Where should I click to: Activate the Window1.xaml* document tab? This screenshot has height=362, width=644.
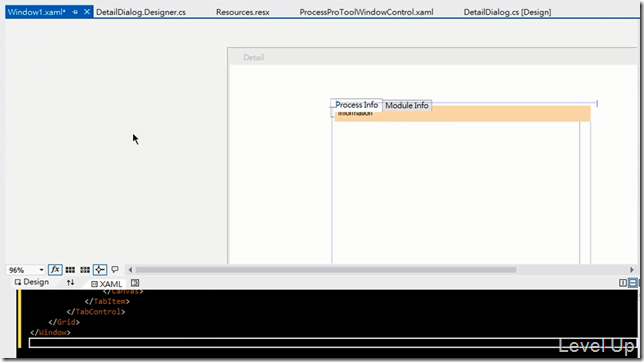pos(37,12)
